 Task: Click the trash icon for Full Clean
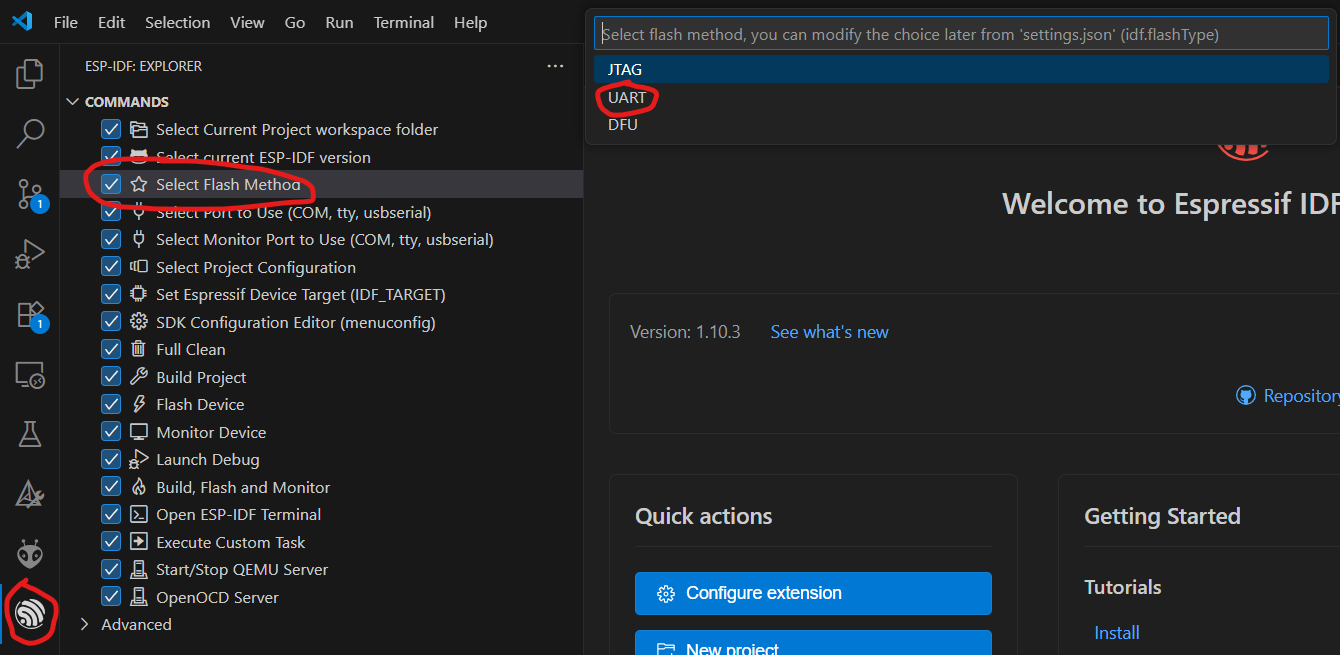click(139, 350)
